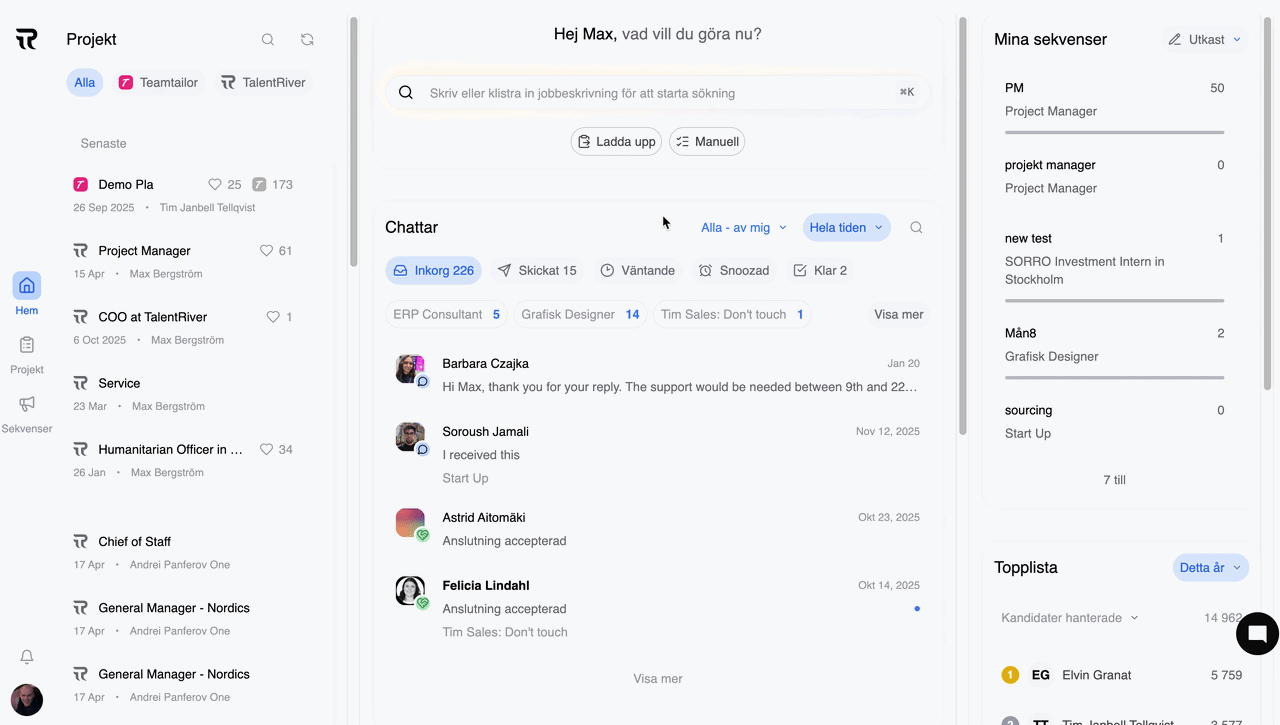The height and width of the screenshot is (725, 1280).
Task: Go to Hem home icon
Action: tap(27, 286)
